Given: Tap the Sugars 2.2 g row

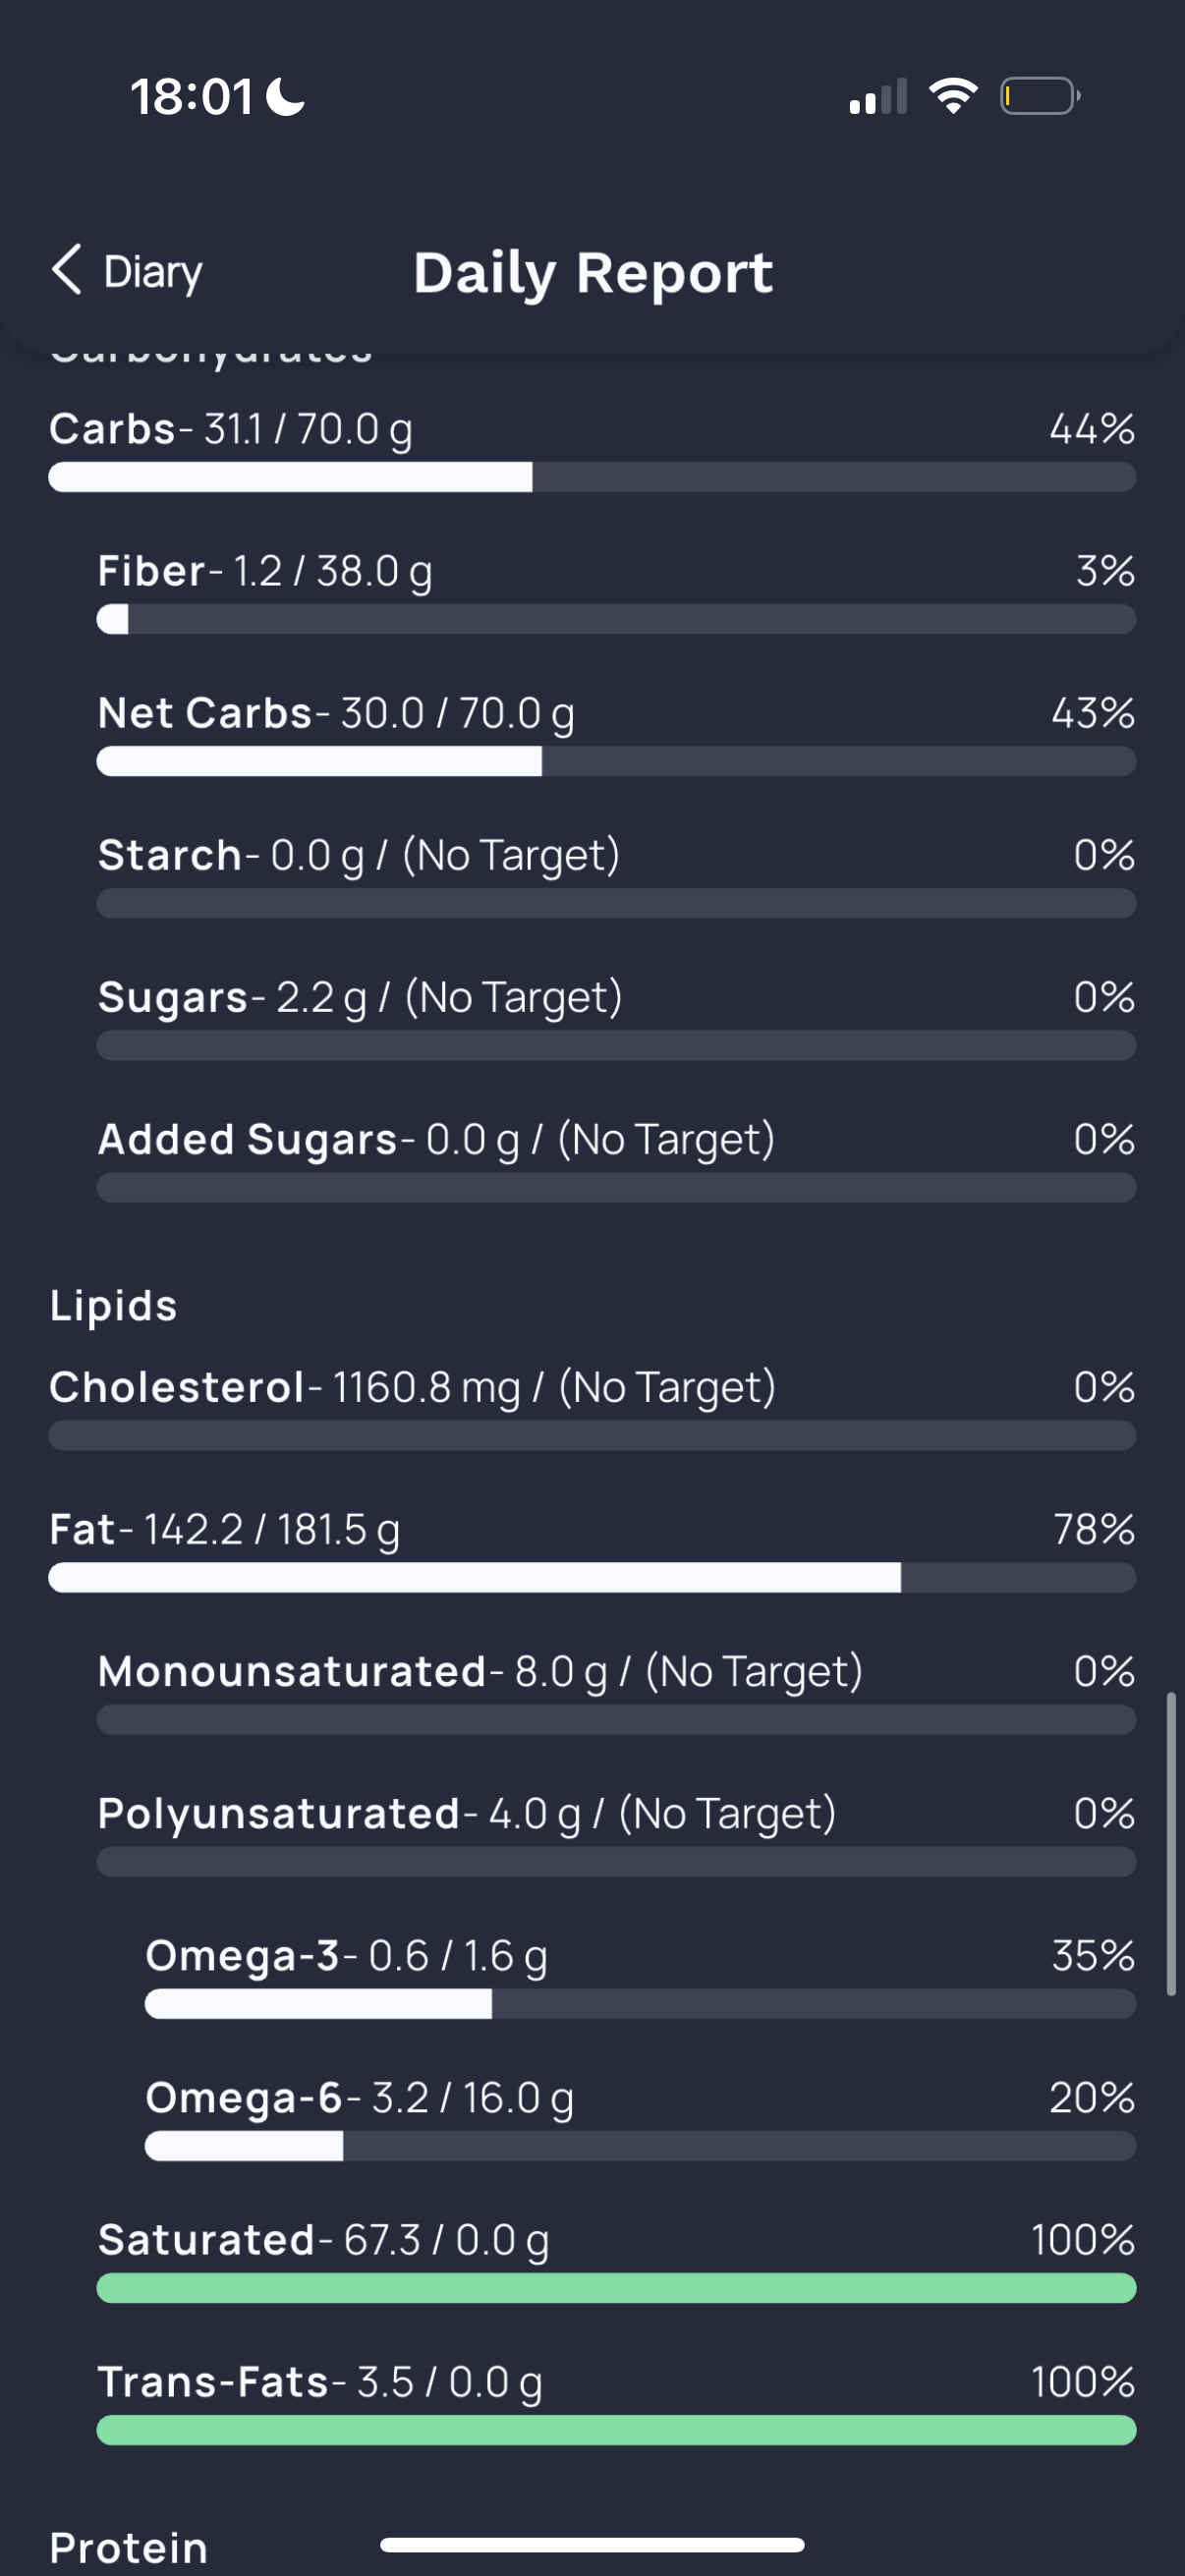Looking at the screenshot, I should tap(616, 1018).
